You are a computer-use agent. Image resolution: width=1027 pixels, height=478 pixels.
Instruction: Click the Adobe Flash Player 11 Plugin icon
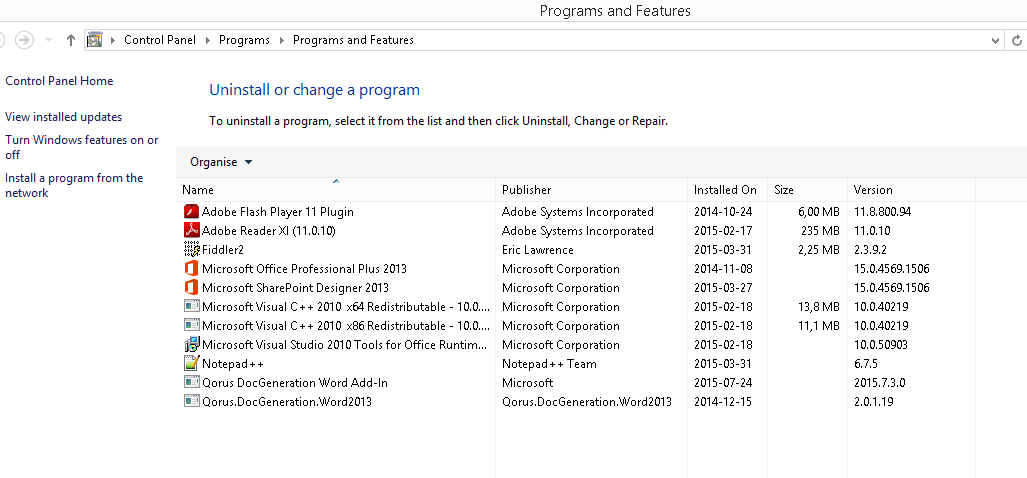click(191, 211)
